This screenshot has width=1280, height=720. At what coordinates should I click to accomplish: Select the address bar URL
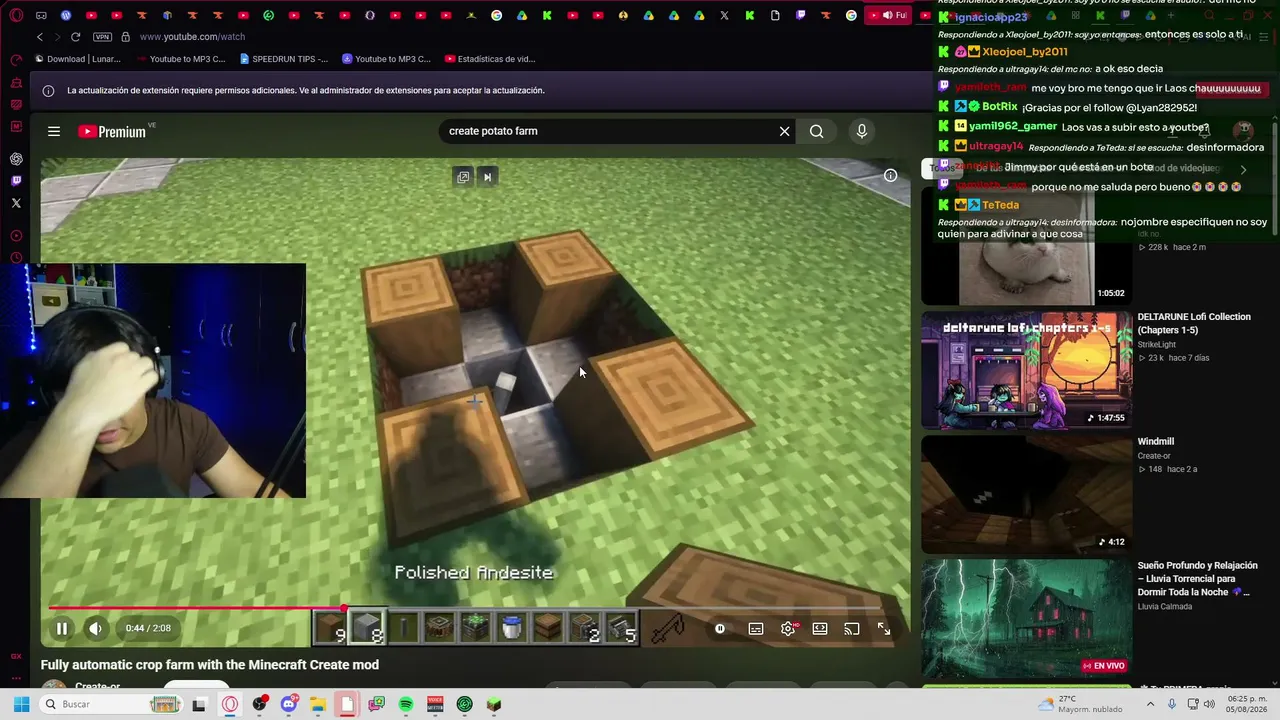[192, 37]
